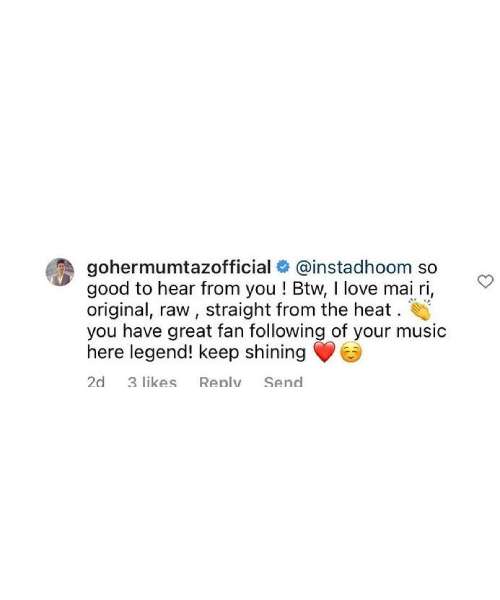
Task: Click the Reply button under the comment
Action: pyautogui.click(x=220, y=382)
